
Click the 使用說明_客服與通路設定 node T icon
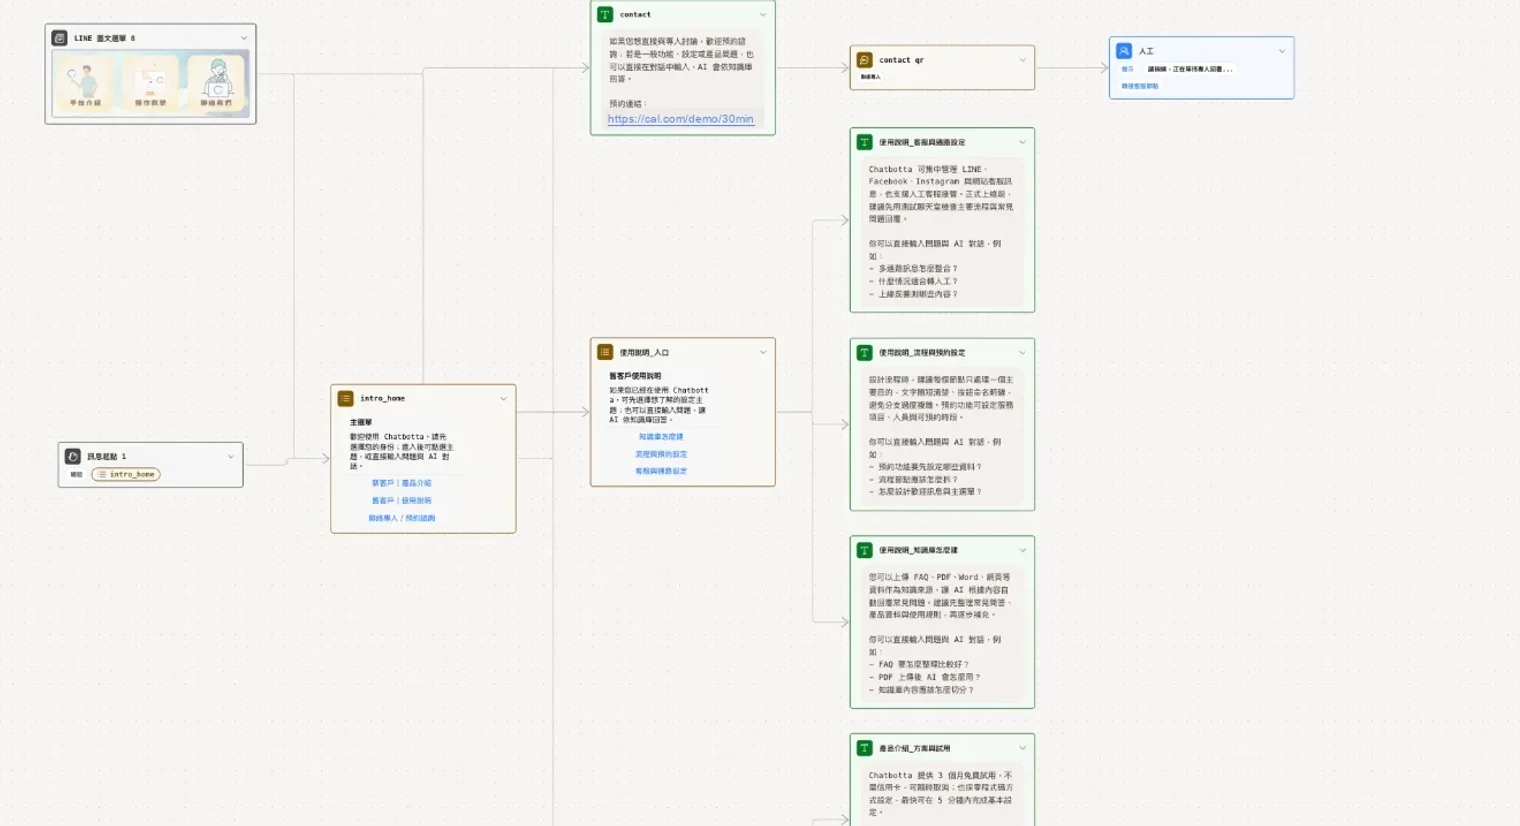click(865, 142)
